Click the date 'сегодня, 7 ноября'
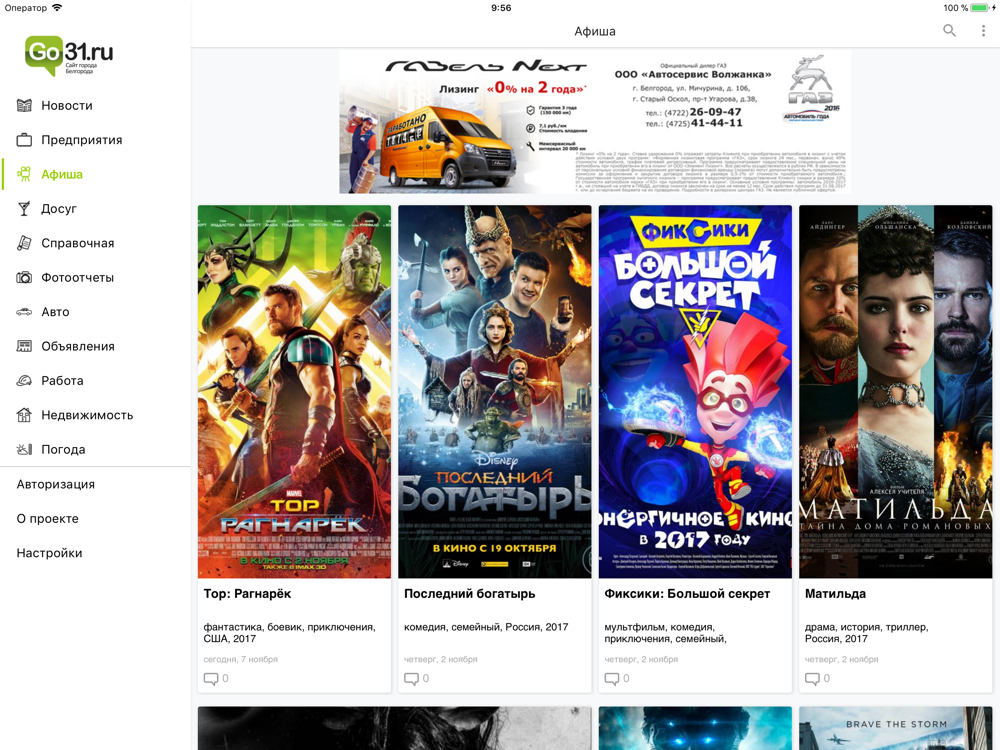The width and height of the screenshot is (1000, 750). click(x=240, y=659)
